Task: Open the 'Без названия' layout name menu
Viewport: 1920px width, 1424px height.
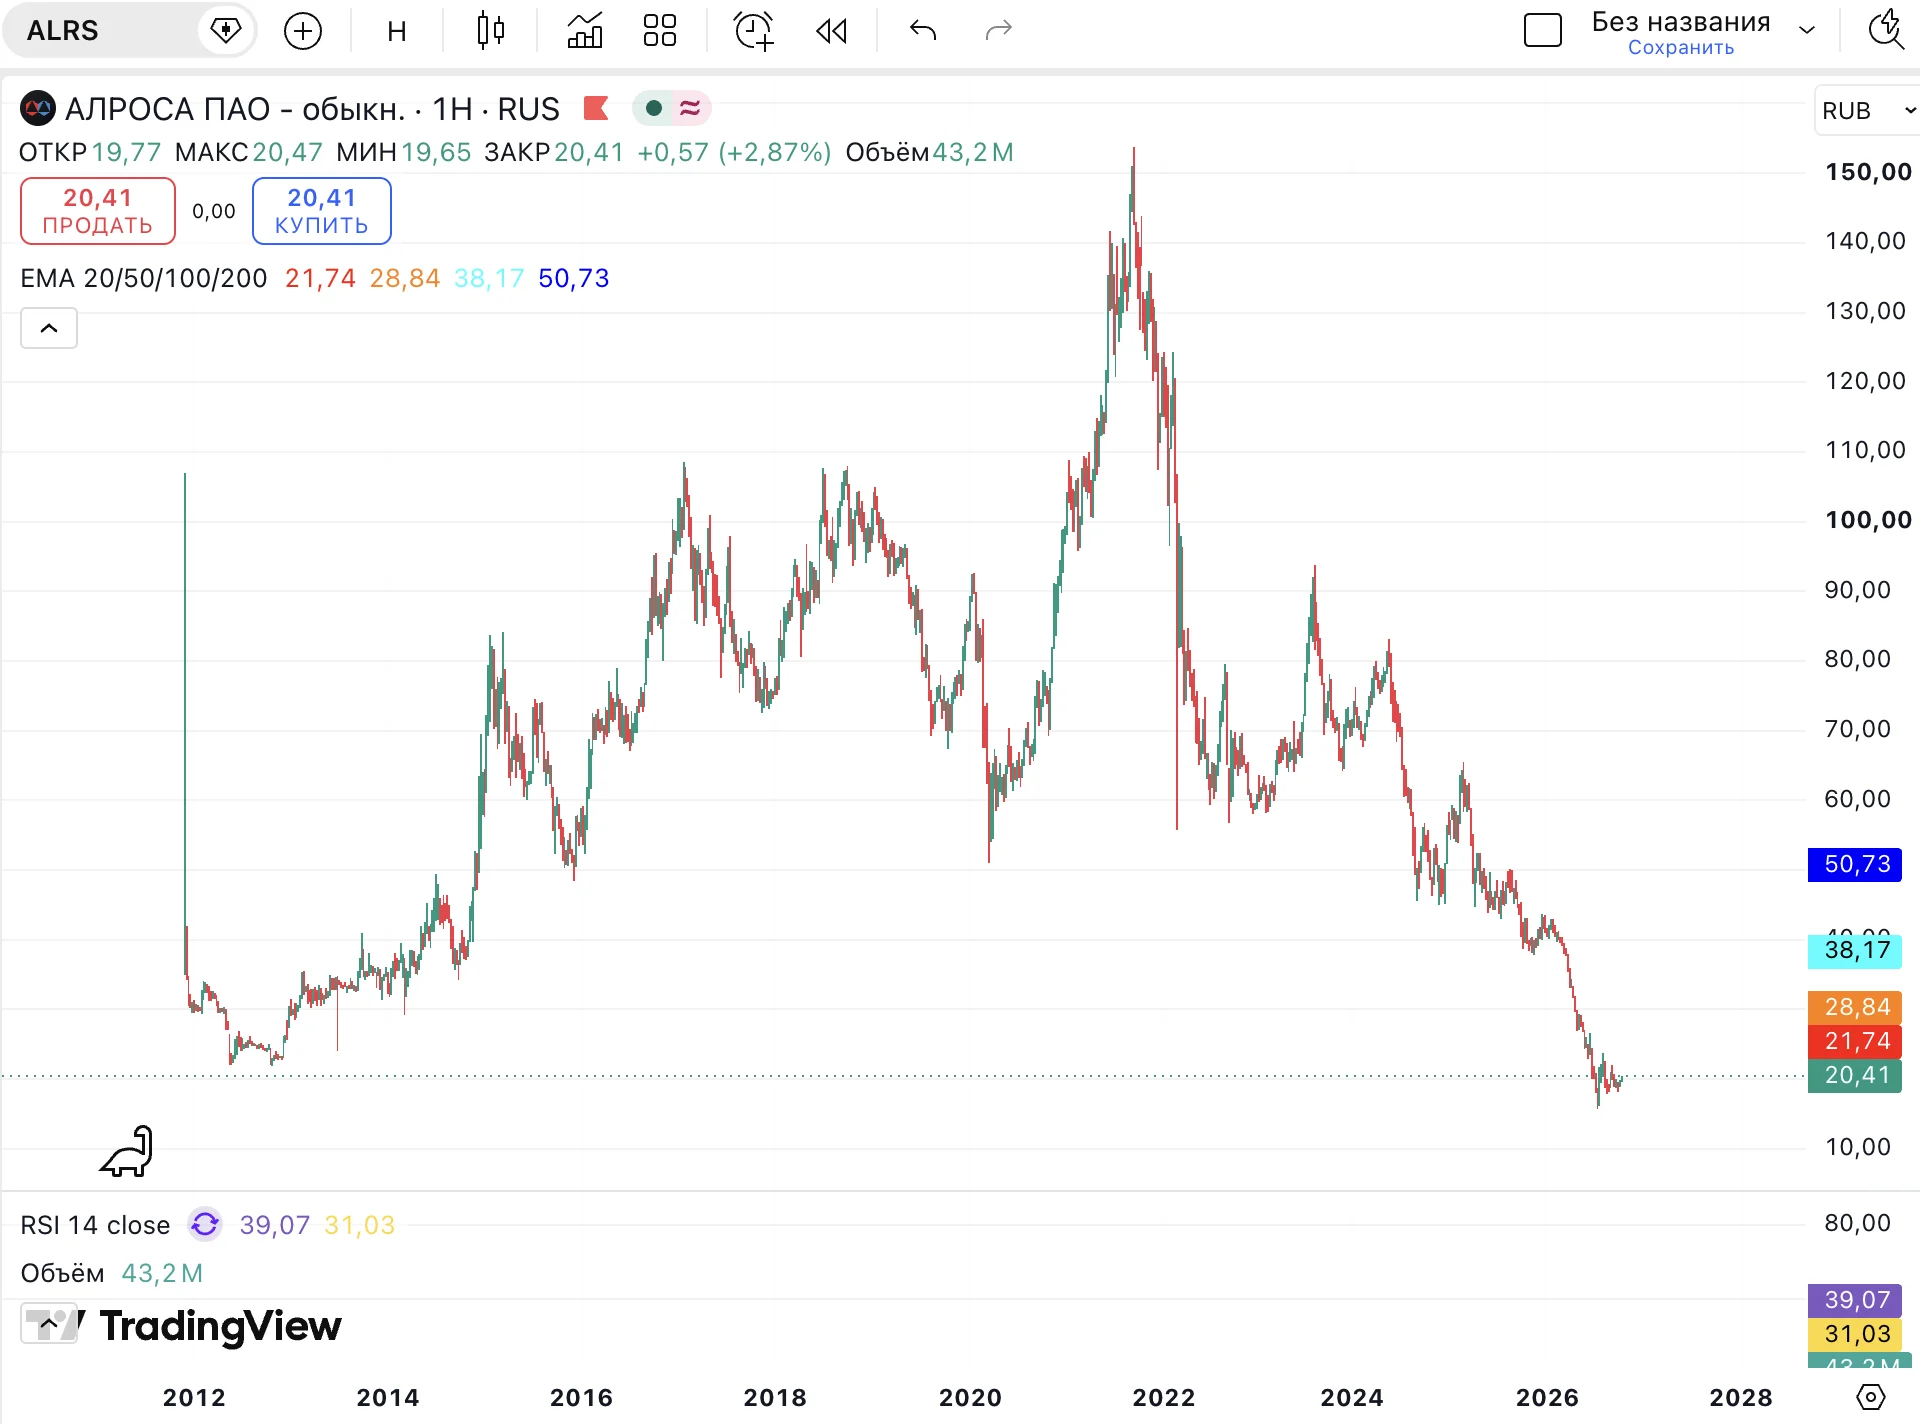Action: [x=1681, y=22]
